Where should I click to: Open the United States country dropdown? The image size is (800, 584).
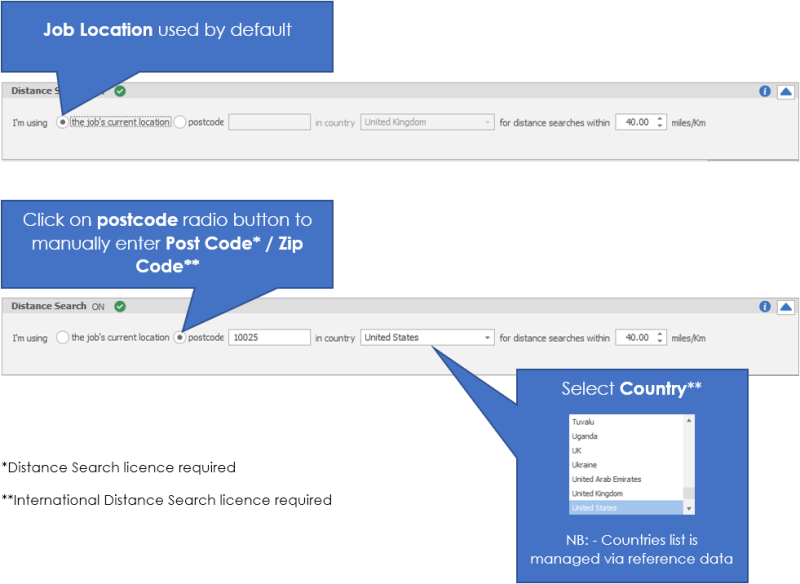pos(427,338)
